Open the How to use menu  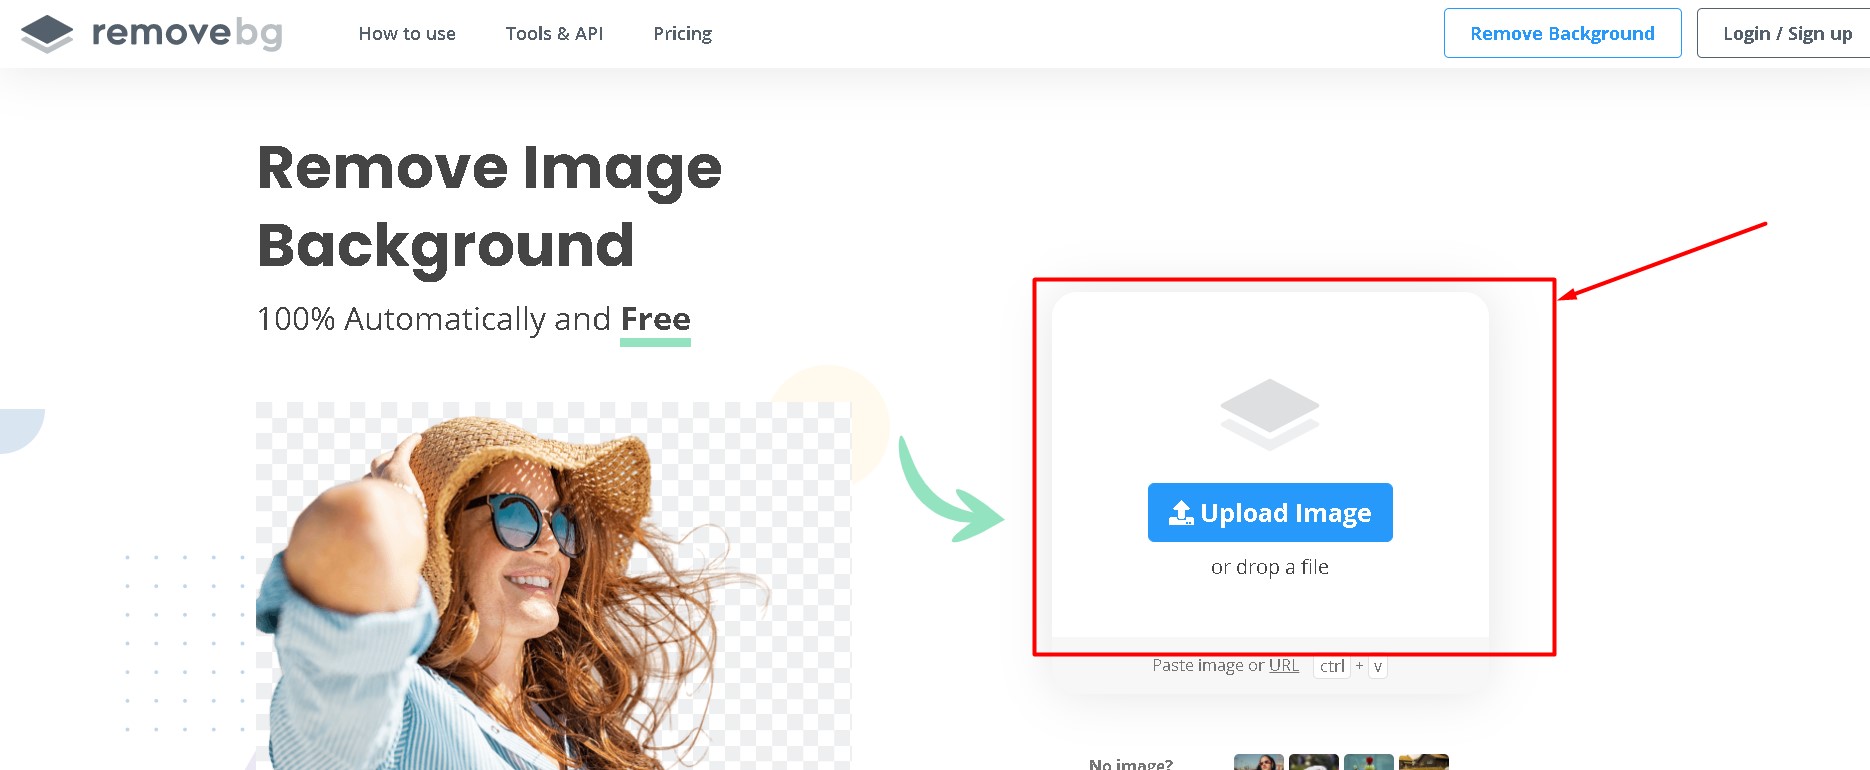coord(407,34)
